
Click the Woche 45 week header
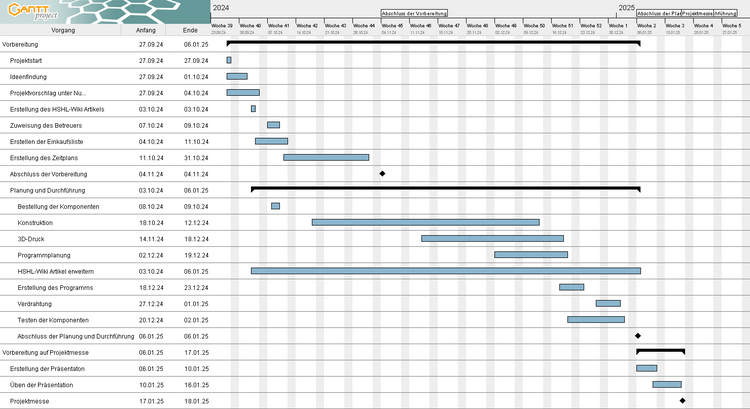click(x=393, y=25)
